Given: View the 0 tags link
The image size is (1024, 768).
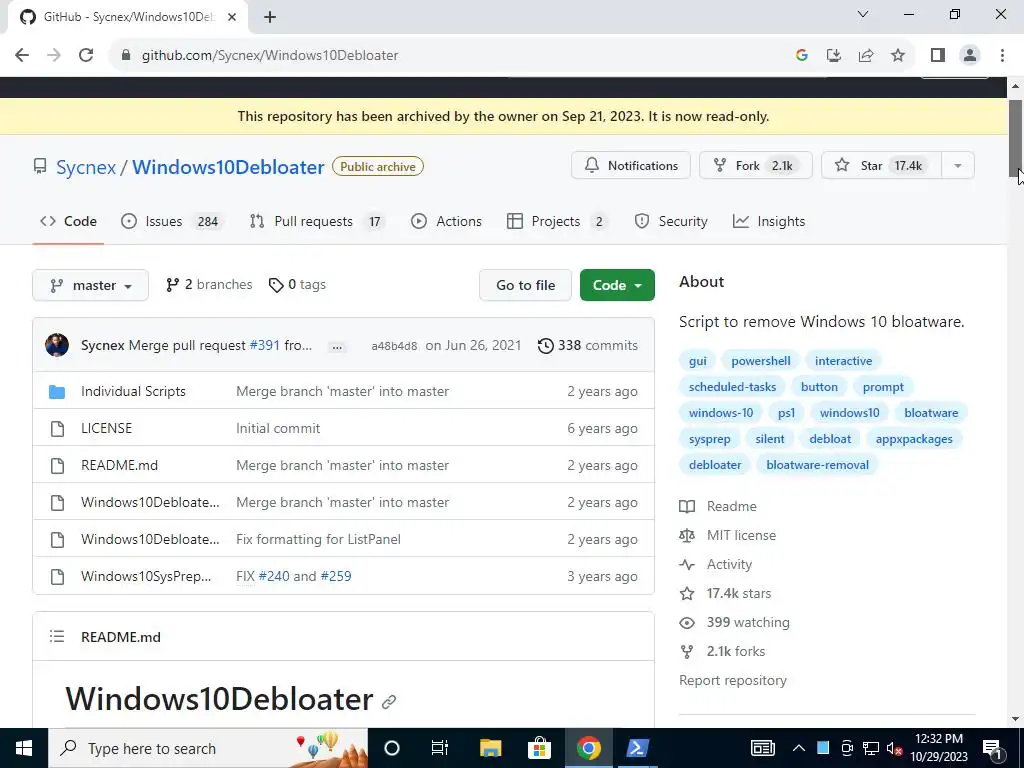Looking at the screenshot, I should 297,285.
